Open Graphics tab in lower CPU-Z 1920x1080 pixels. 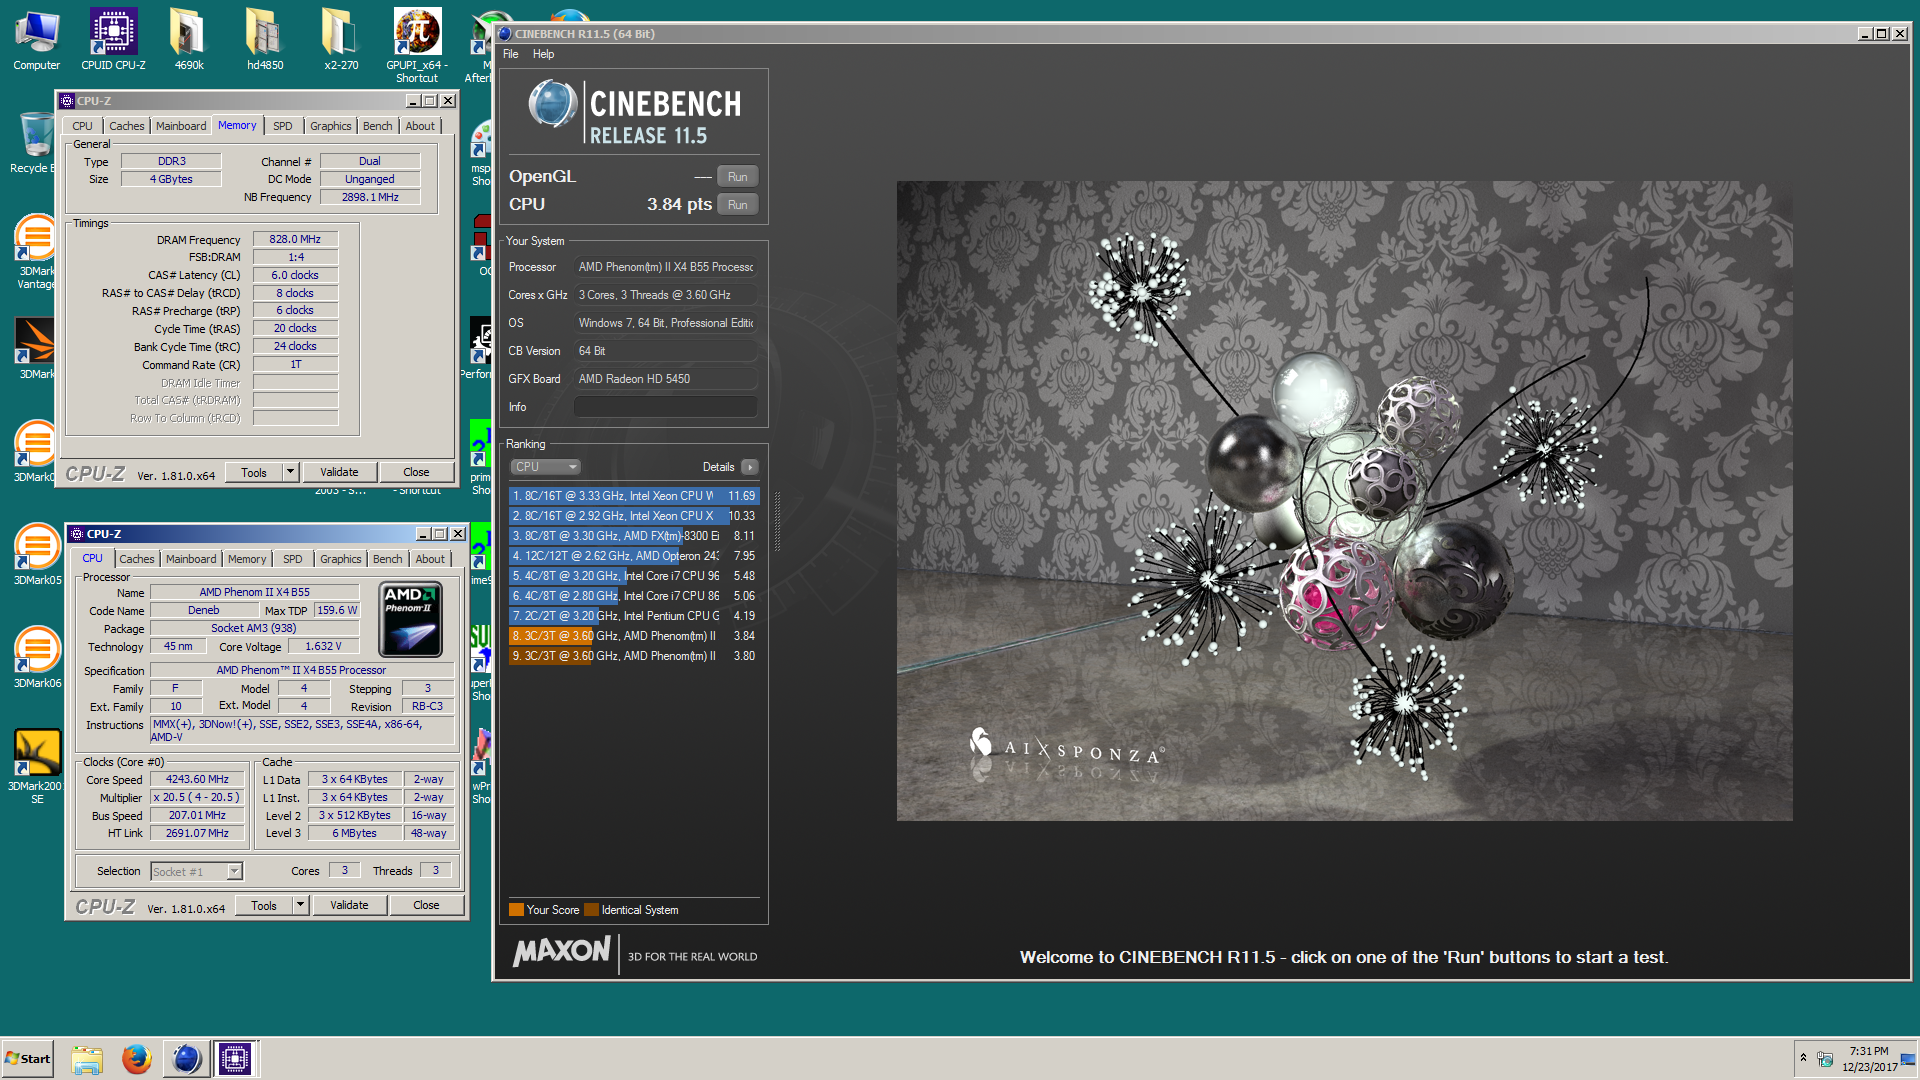[x=341, y=559]
